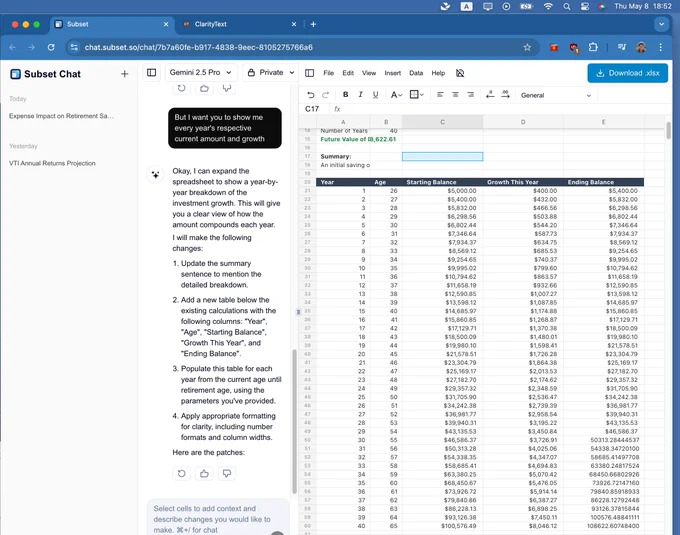Open macOS Spotlight search icon

(x=567, y=7)
